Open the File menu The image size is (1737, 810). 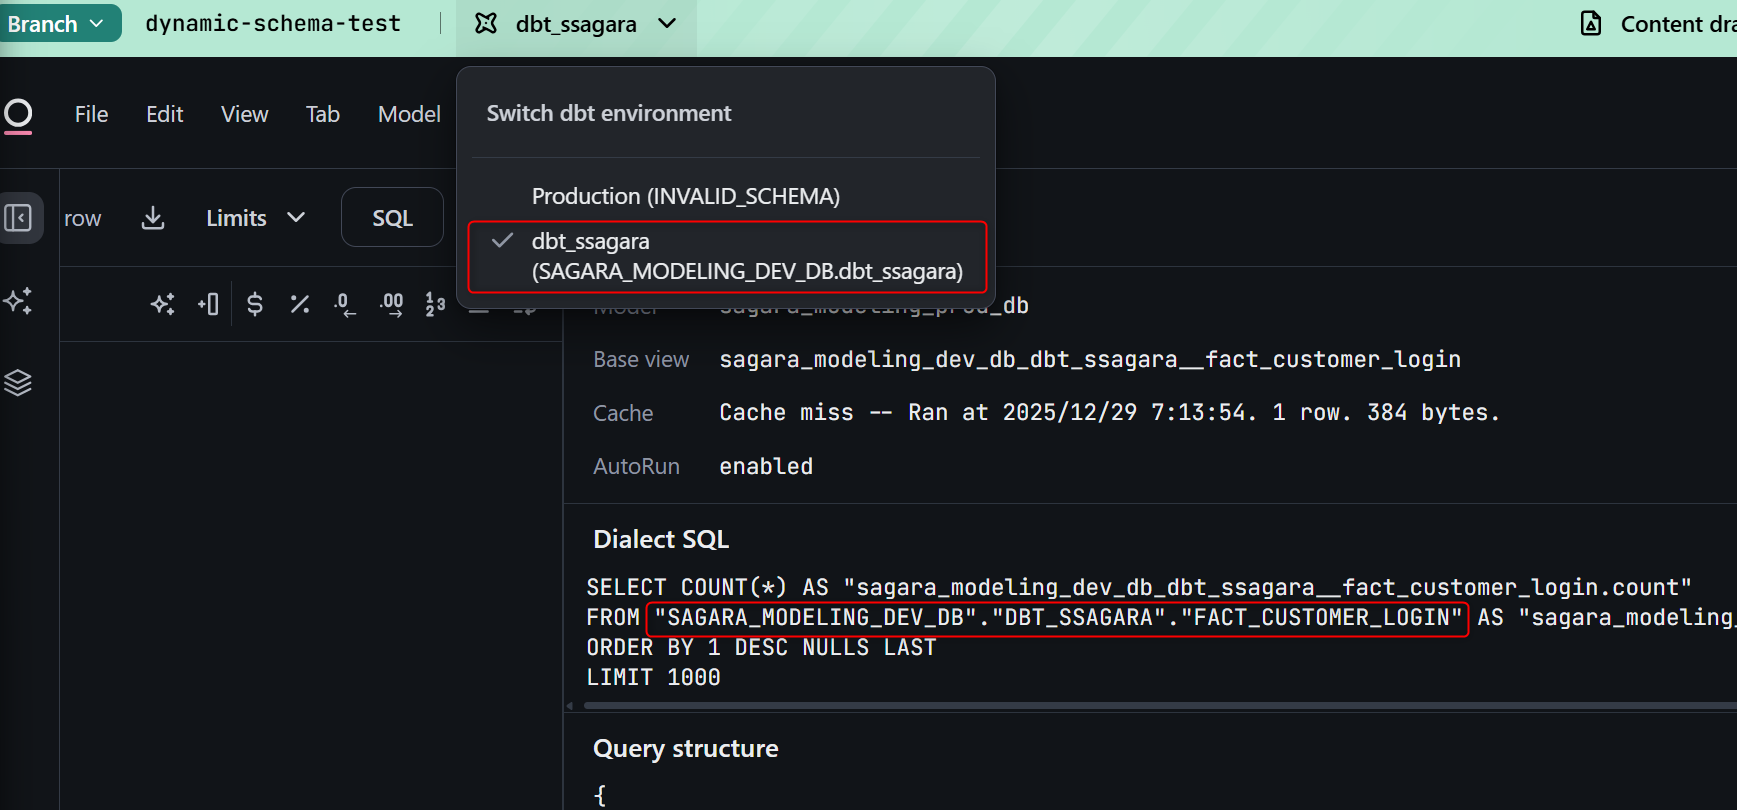[91, 114]
